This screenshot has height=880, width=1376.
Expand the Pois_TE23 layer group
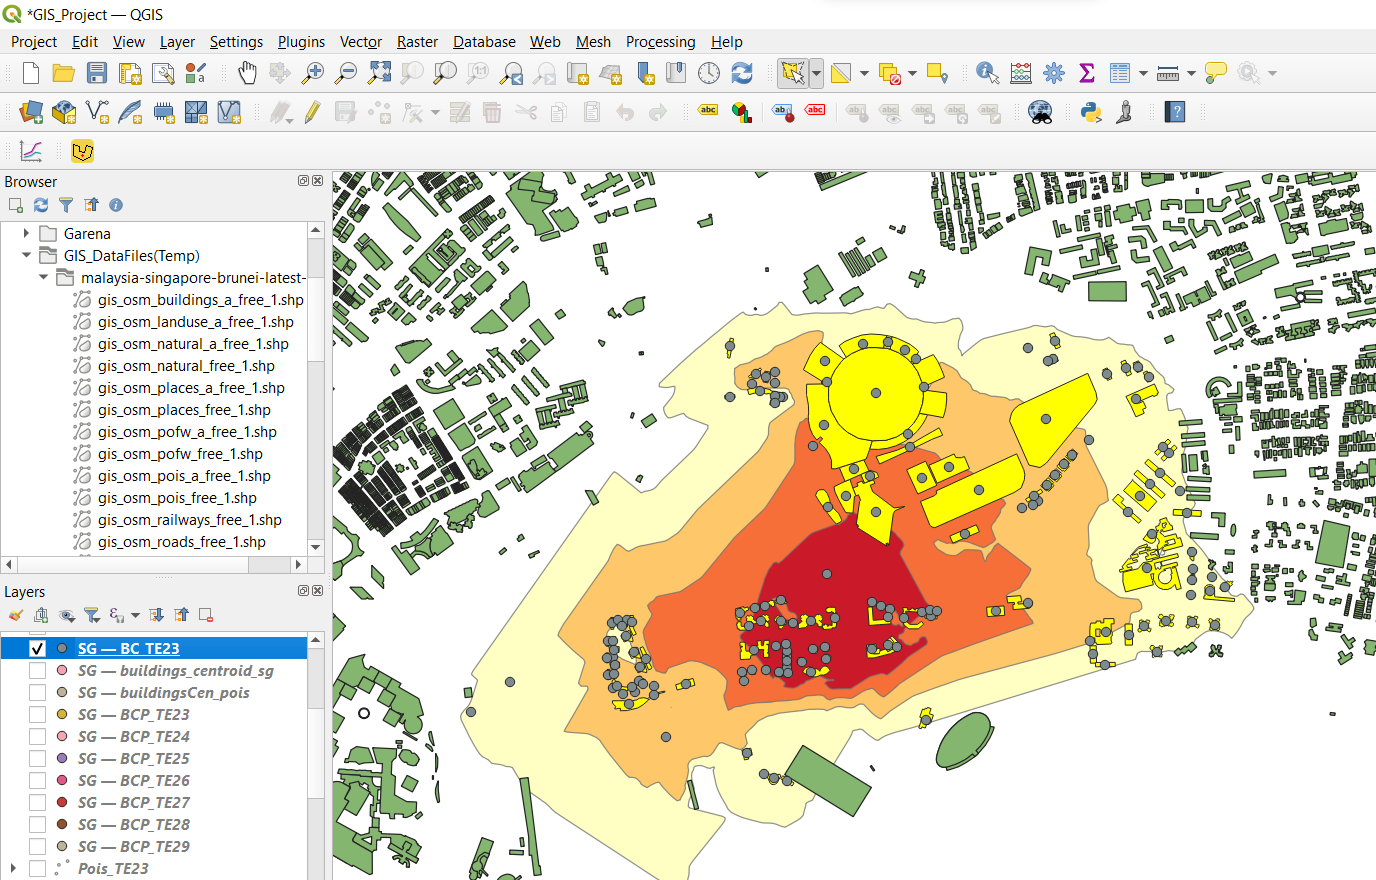[x=13, y=869]
